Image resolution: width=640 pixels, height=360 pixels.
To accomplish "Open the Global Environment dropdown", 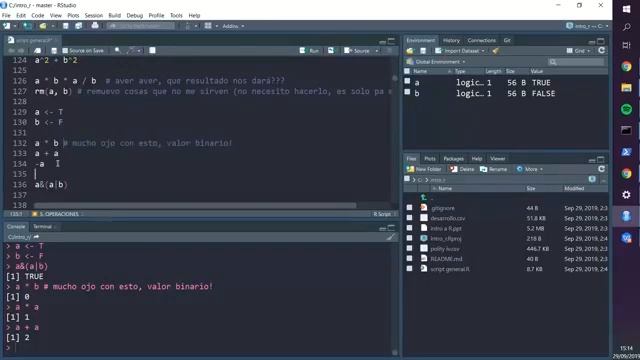I will (x=436, y=62).
